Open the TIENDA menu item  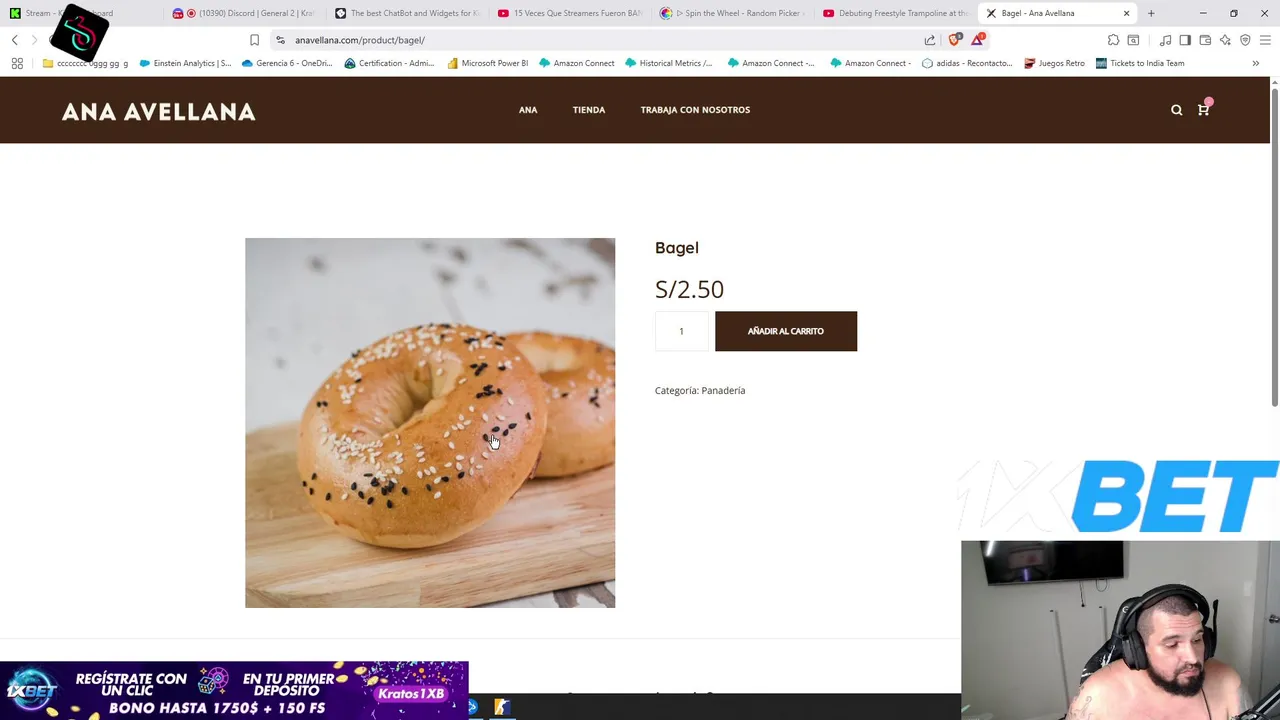[589, 110]
